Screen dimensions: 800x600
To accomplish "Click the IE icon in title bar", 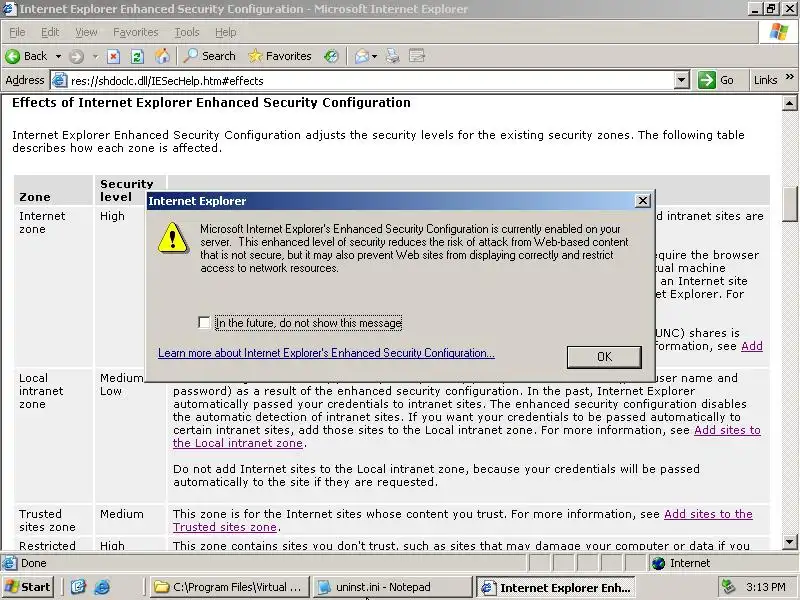I will click(x=9, y=9).
